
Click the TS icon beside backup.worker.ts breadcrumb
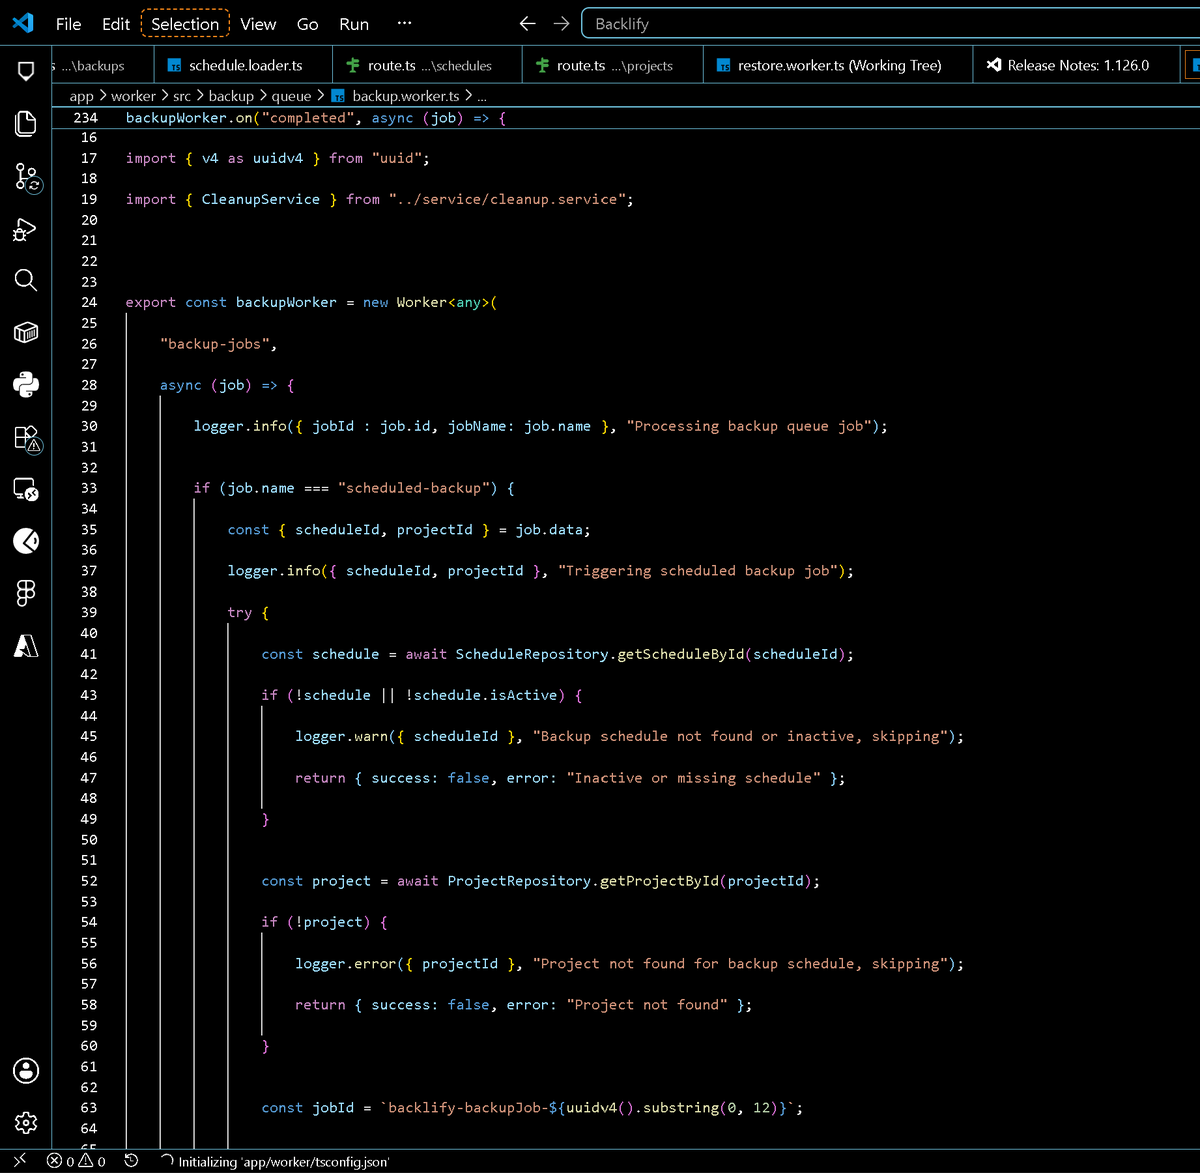coord(338,96)
